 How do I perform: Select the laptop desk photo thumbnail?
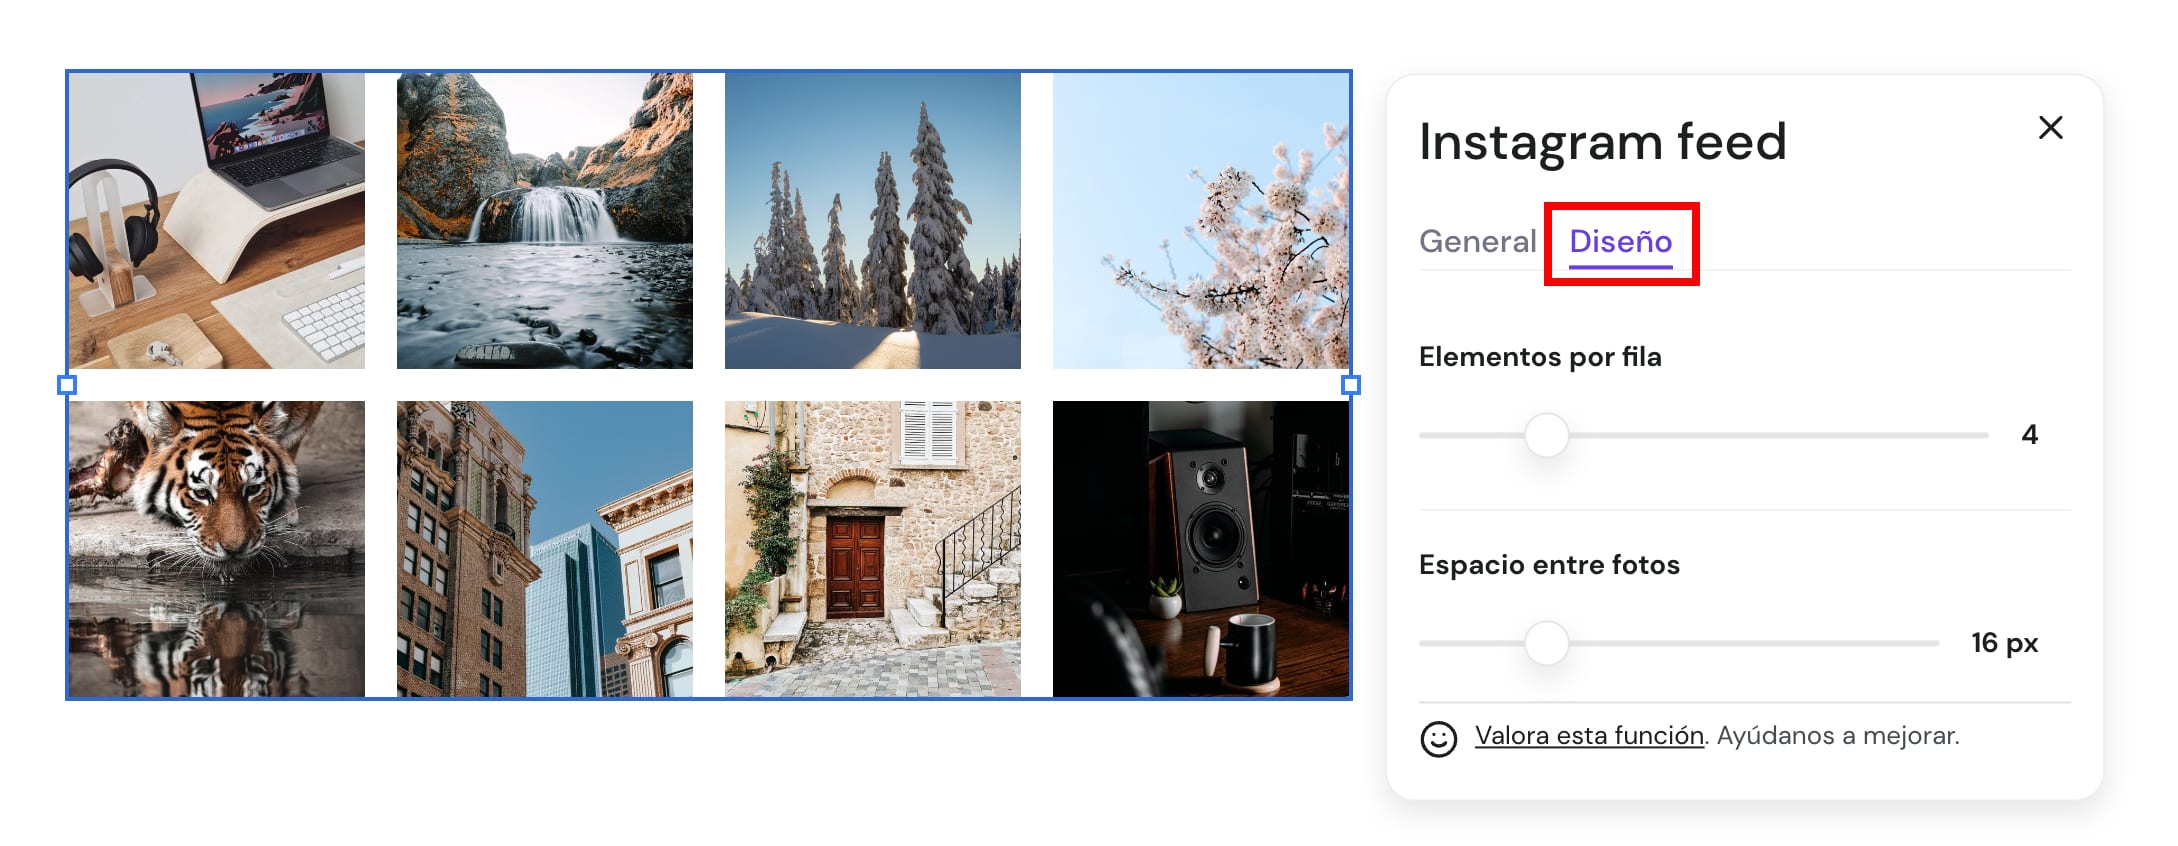(217, 221)
